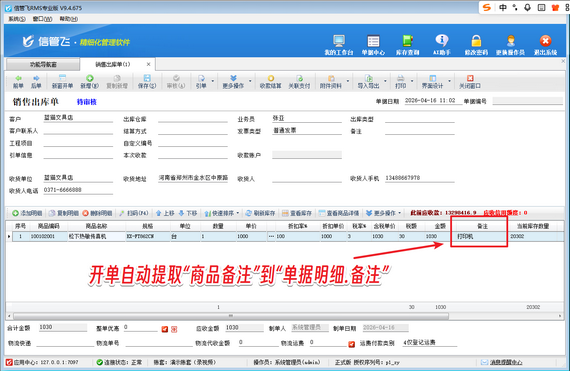Screen dimensions: 570x371
Task: Click 上移 move row up
Action: click(x=165, y=213)
